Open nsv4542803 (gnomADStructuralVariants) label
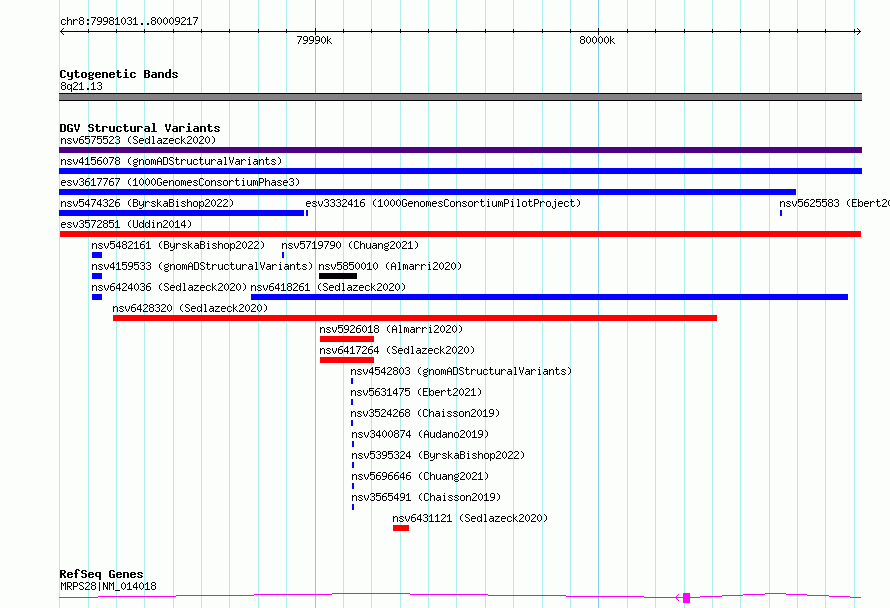Viewport: 890px width, 608px height. (x=461, y=371)
